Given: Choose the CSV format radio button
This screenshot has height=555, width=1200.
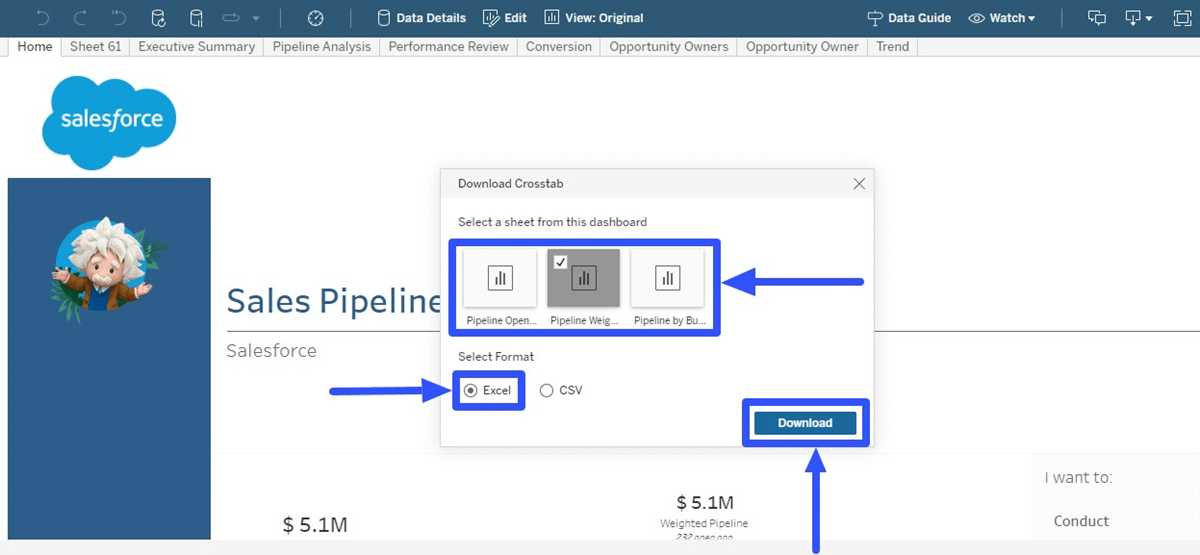Looking at the screenshot, I should [x=546, y=391].
